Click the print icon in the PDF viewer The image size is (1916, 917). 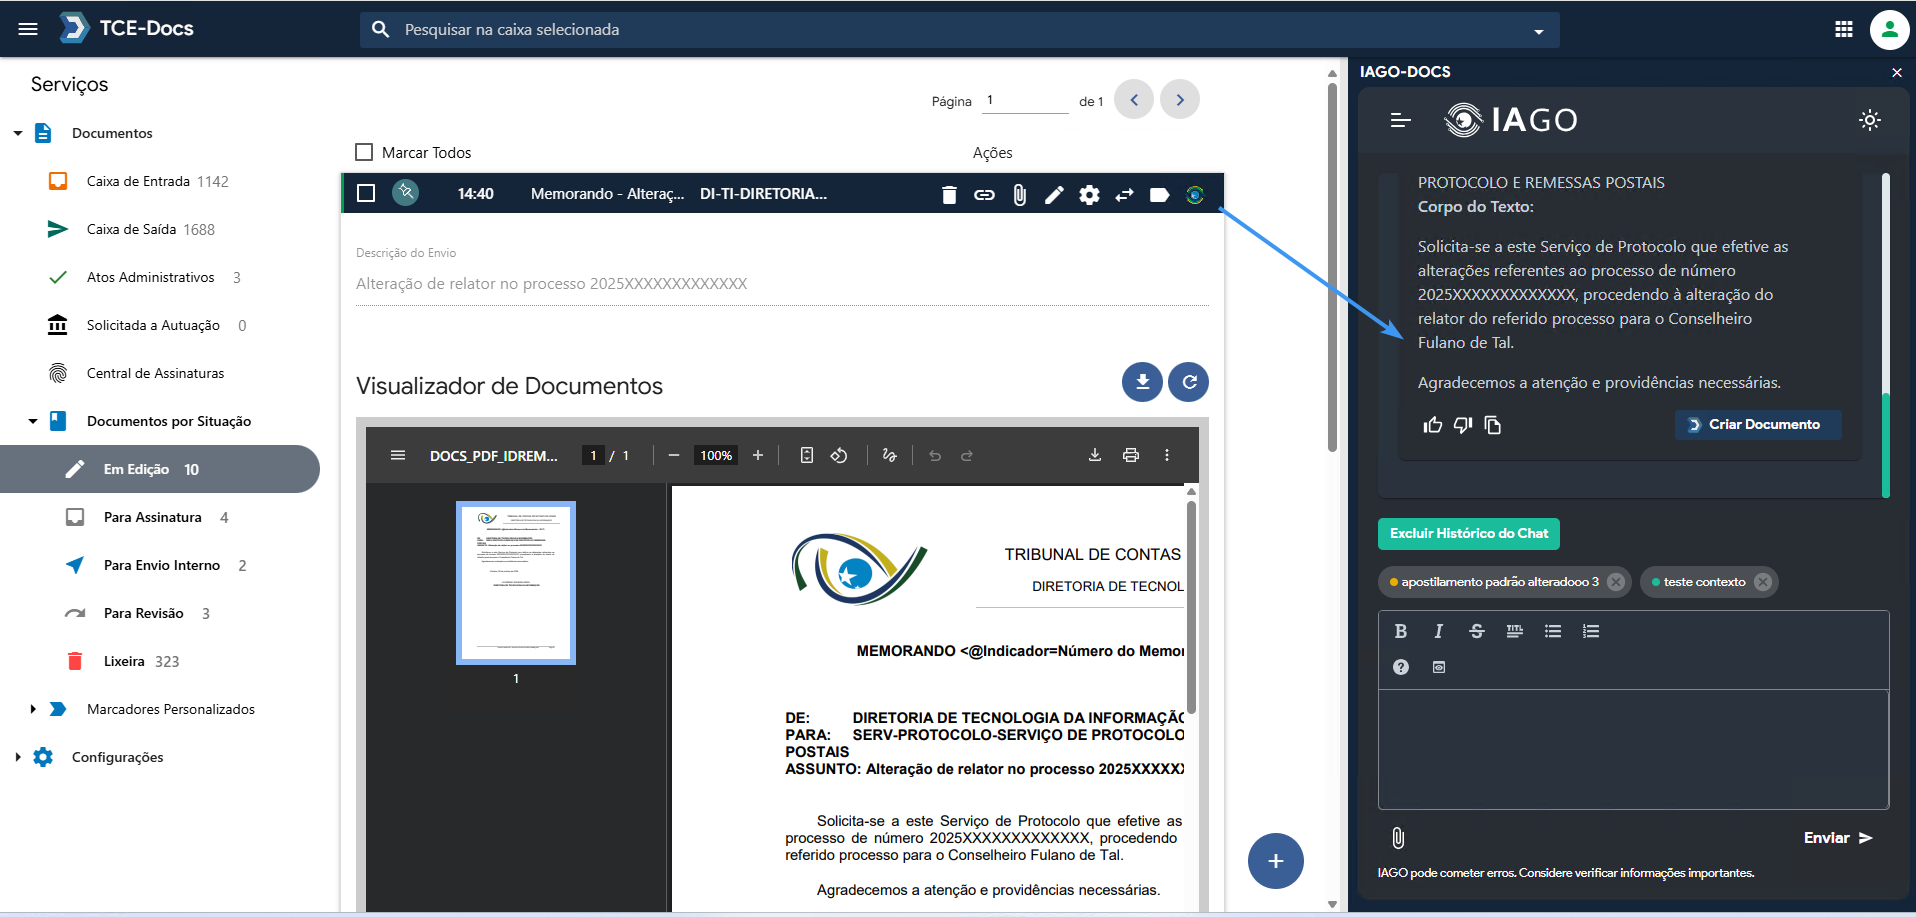1130,455
